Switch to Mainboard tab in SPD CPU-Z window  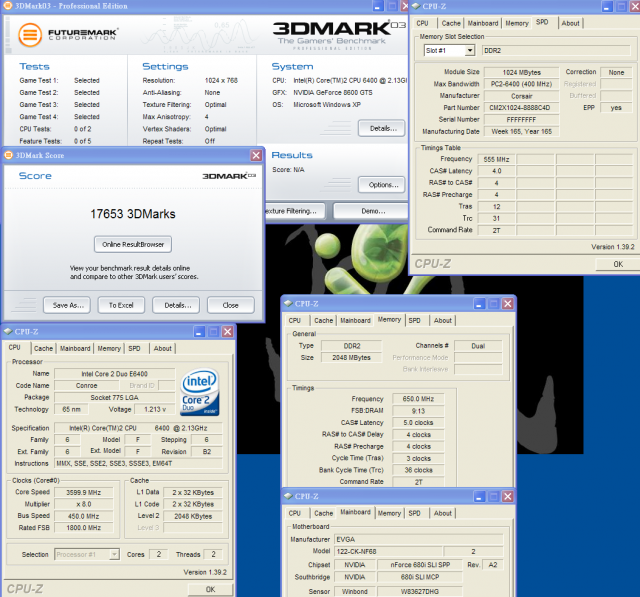click(483, 23)
